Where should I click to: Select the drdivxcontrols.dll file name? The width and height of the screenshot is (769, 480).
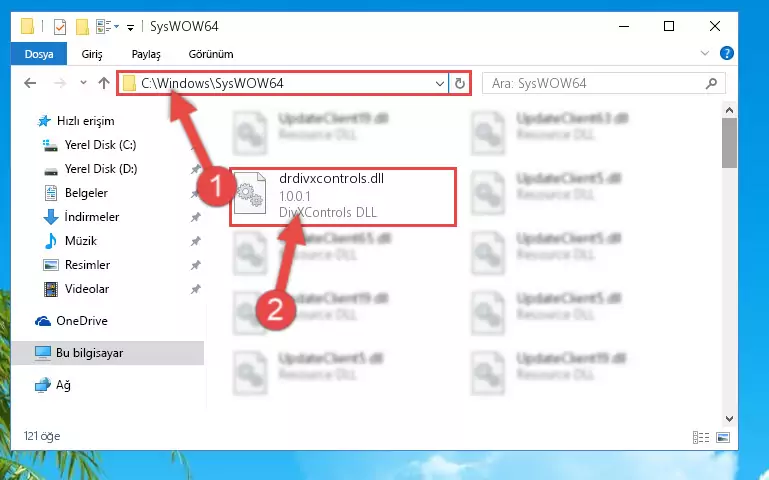[x=331, y=179]
